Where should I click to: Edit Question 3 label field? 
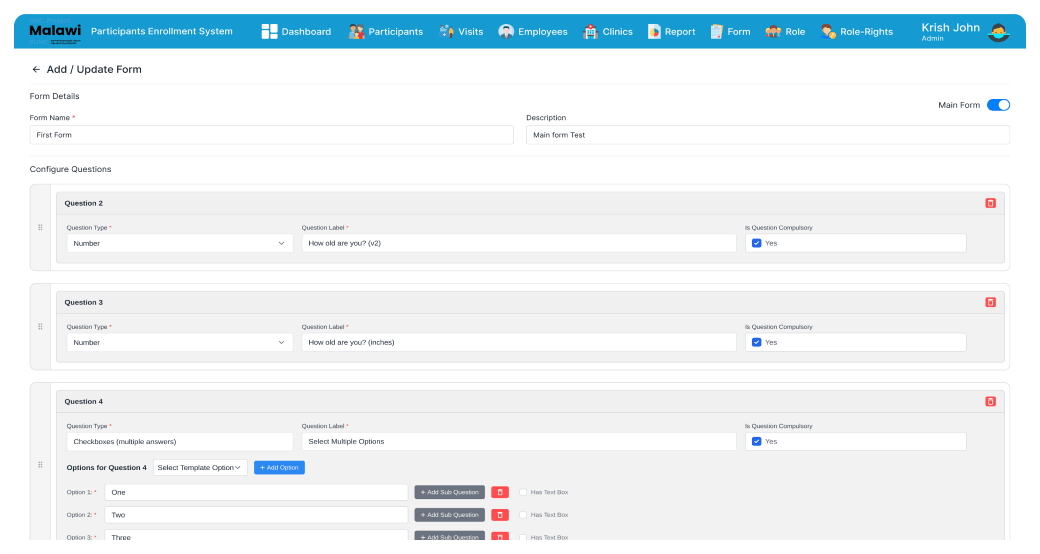(x=519, y=342)
